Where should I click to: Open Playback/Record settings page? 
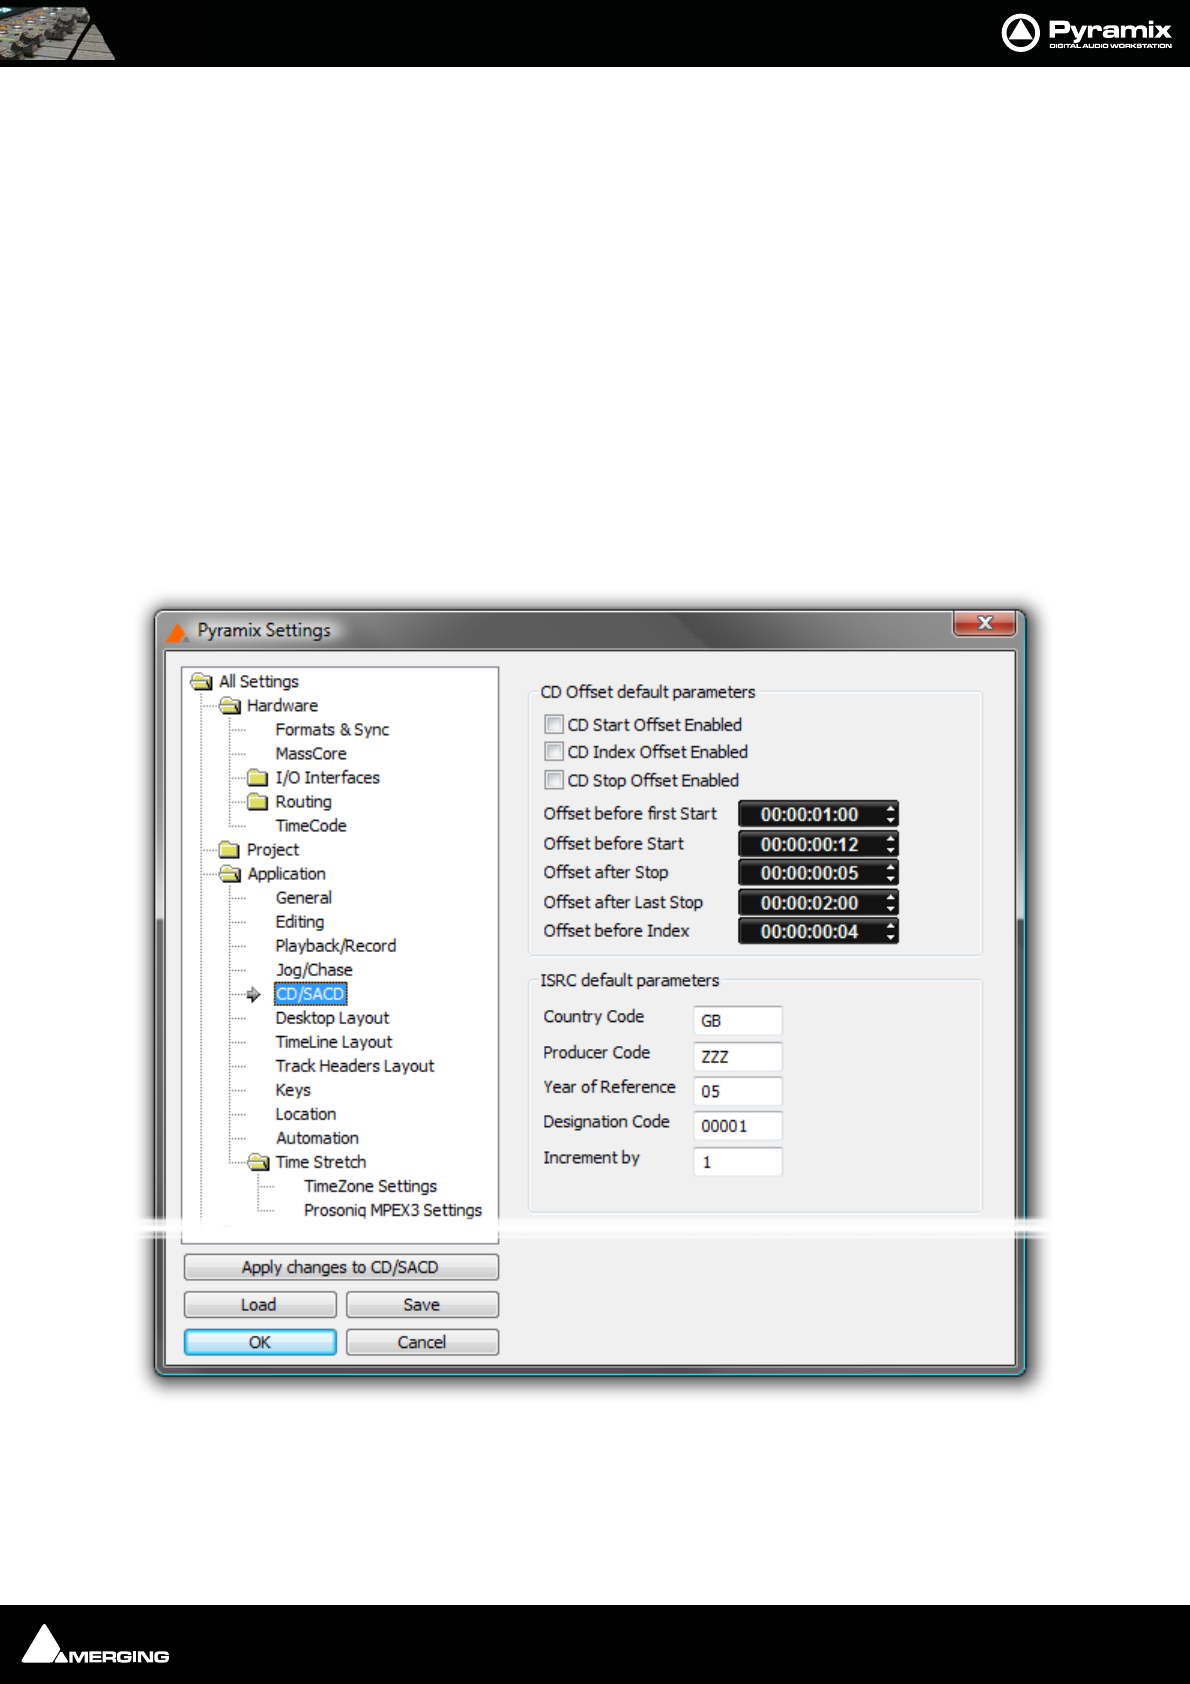pos(336,946)
